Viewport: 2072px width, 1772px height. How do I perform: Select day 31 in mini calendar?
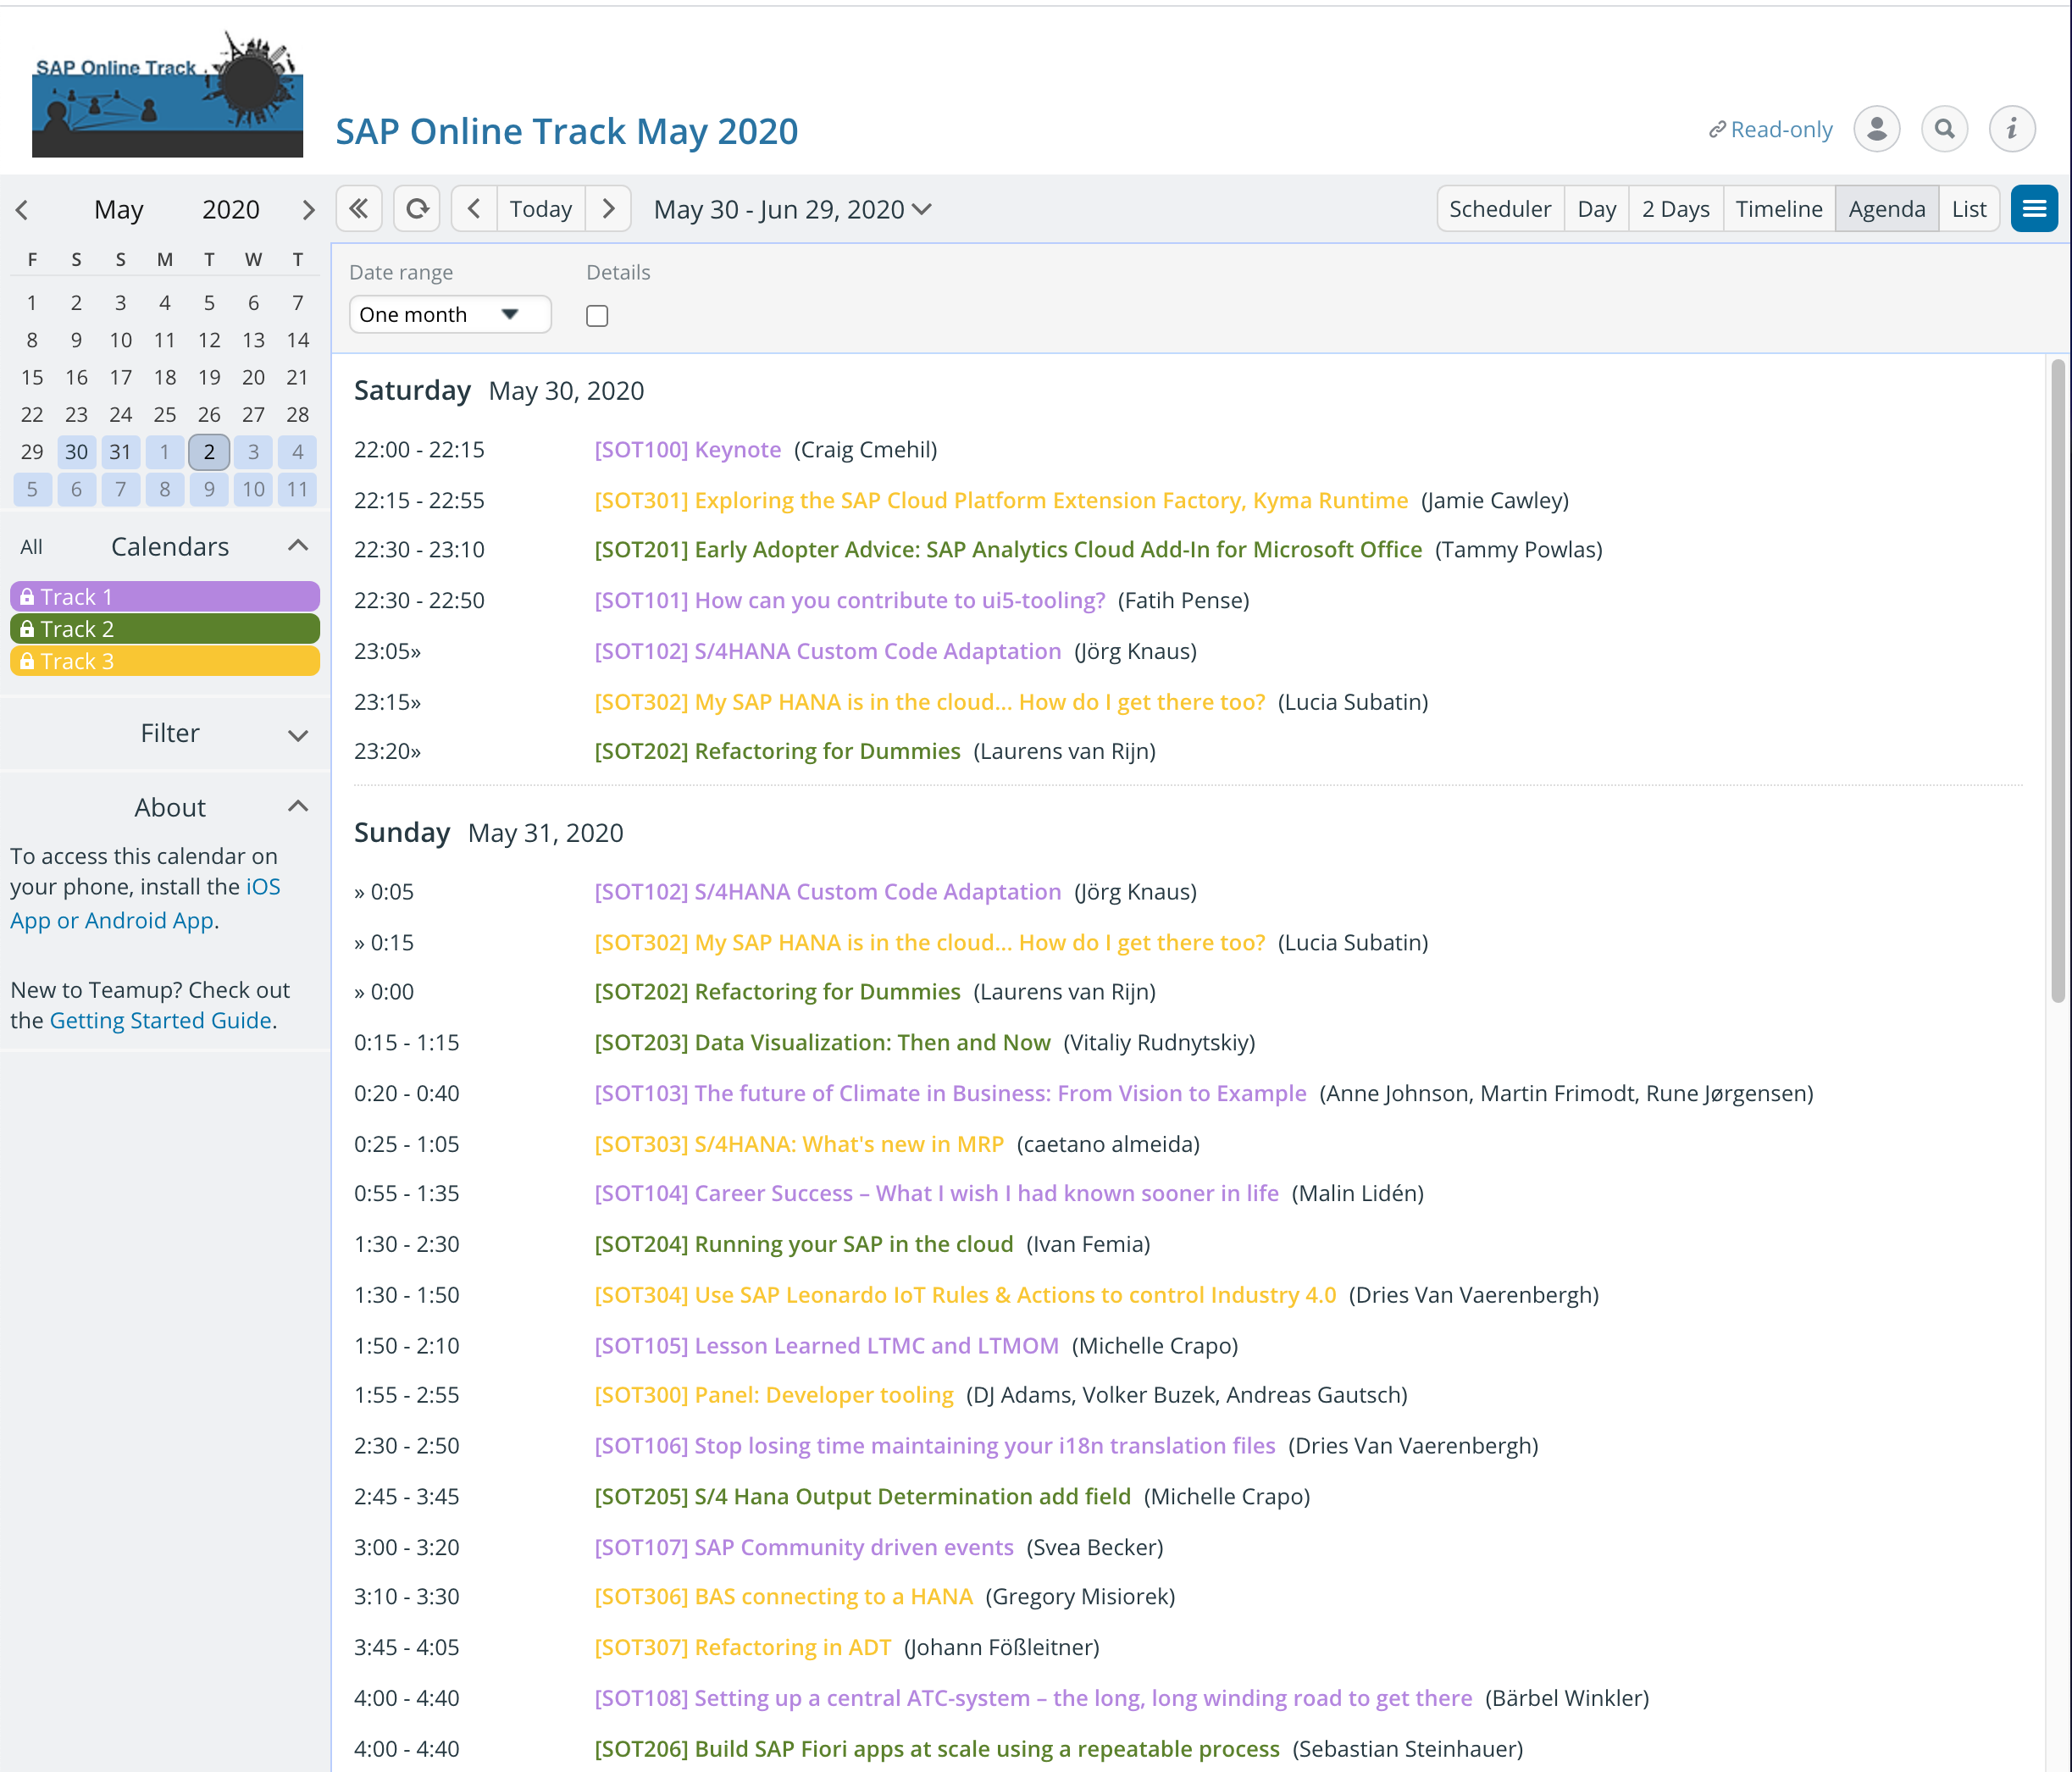coord(120,452)
